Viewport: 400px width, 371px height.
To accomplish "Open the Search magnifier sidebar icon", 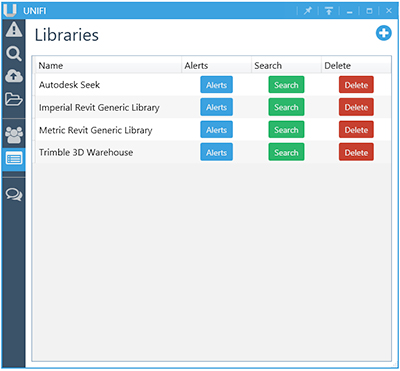I will pyautogui.click(x=14, y=54).
